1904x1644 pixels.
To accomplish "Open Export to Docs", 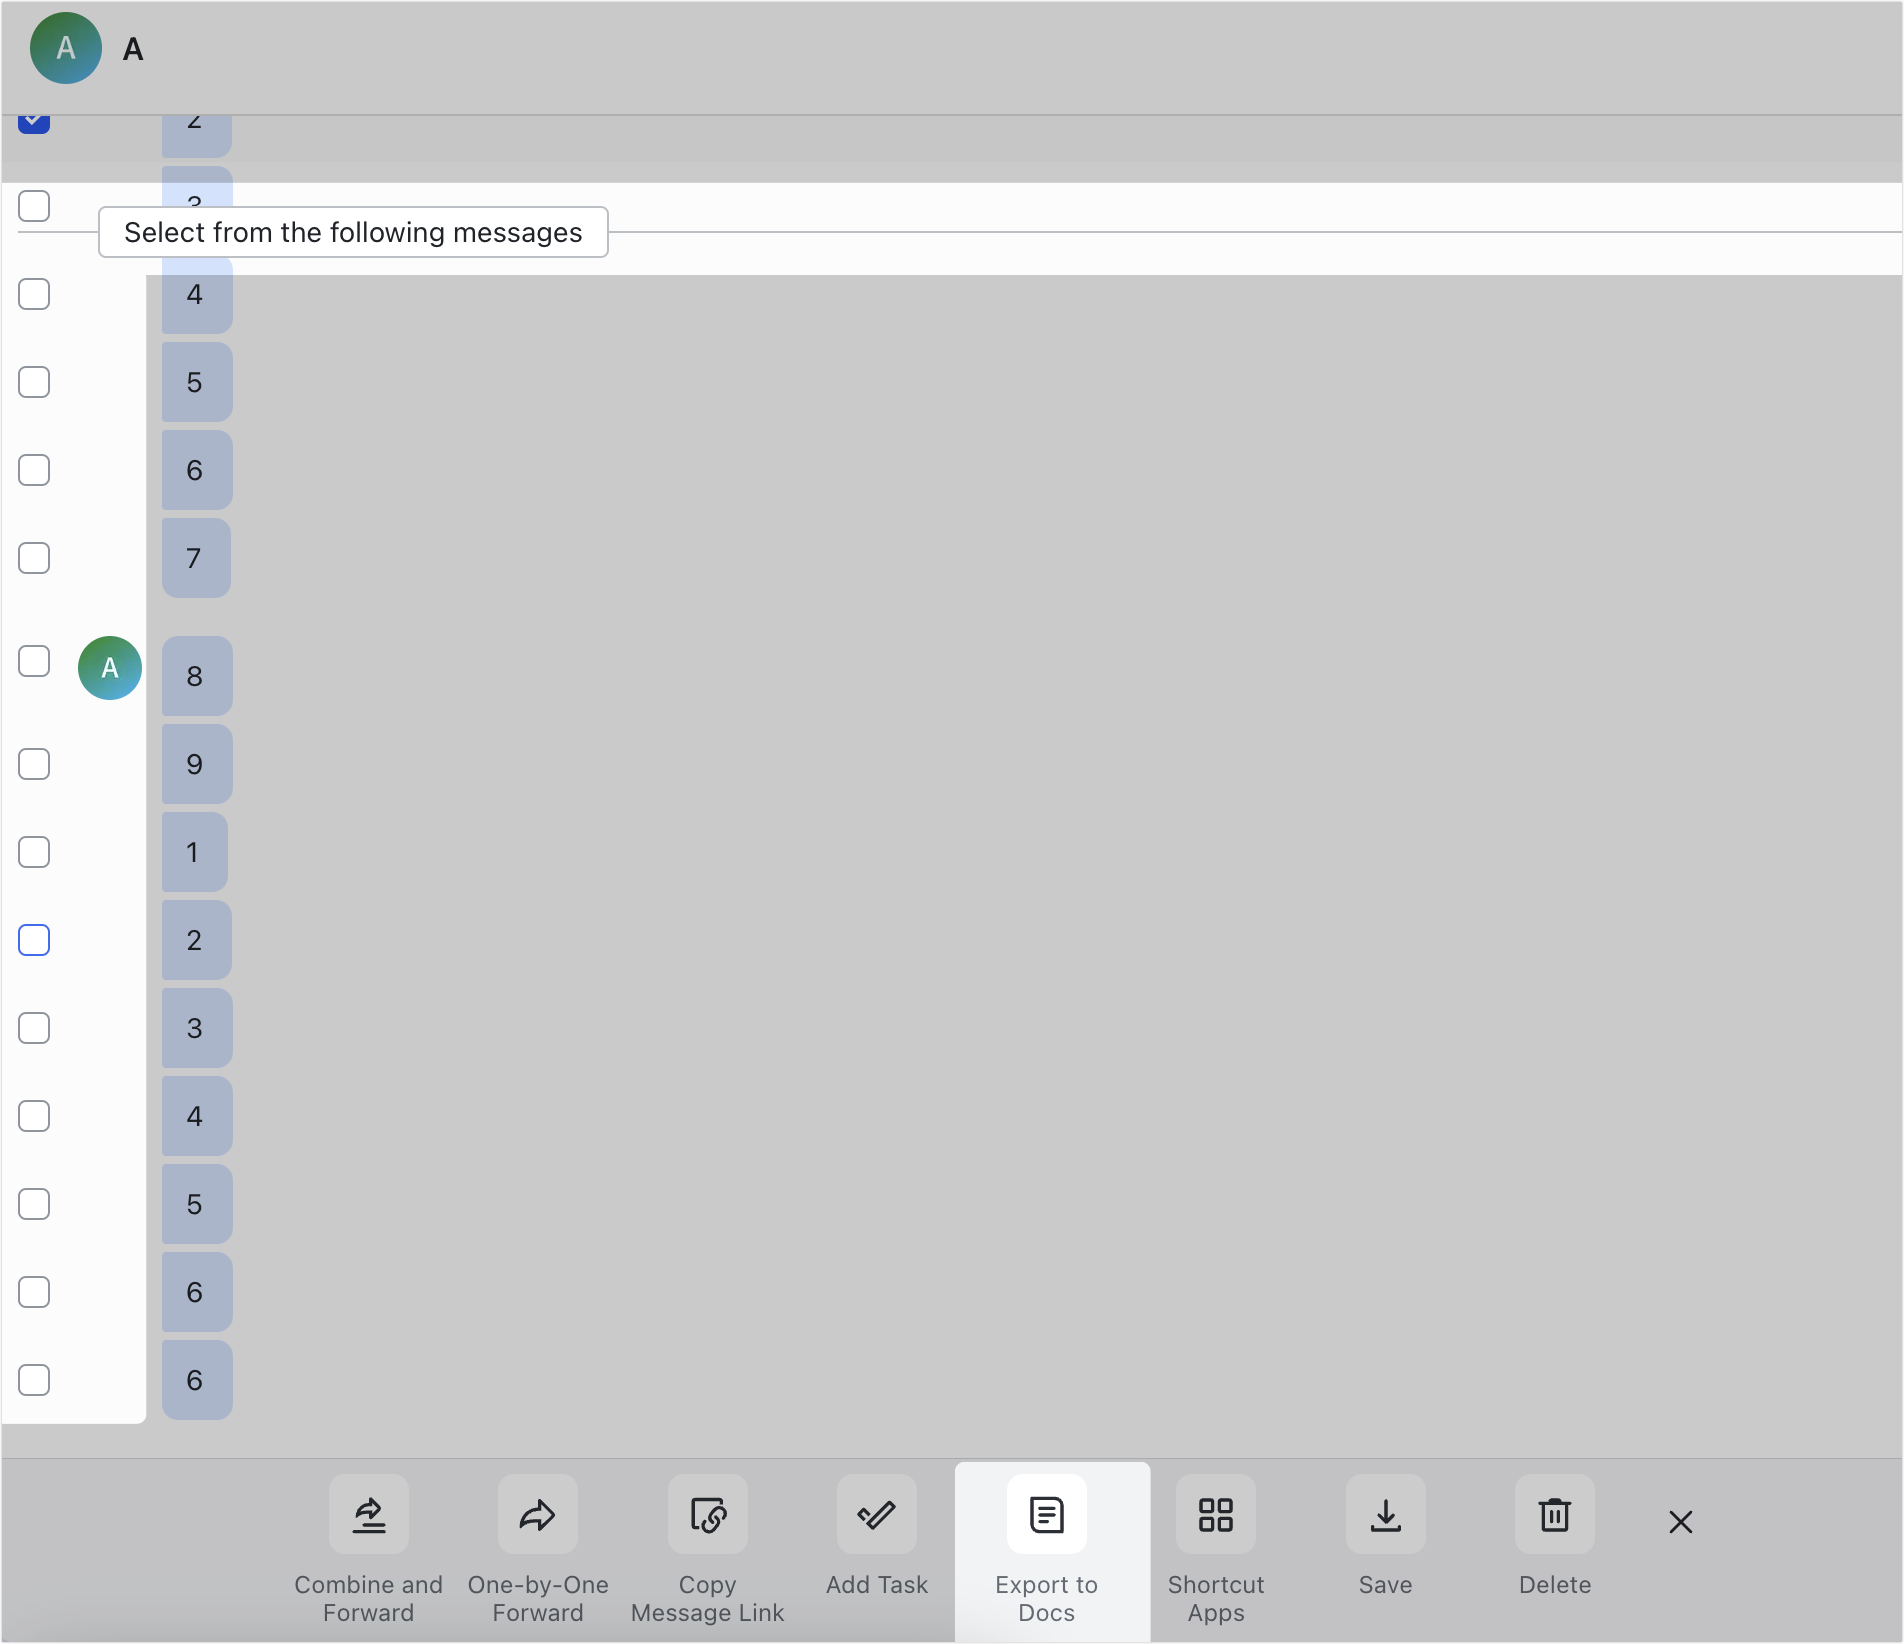I will click(1046, 1515).
